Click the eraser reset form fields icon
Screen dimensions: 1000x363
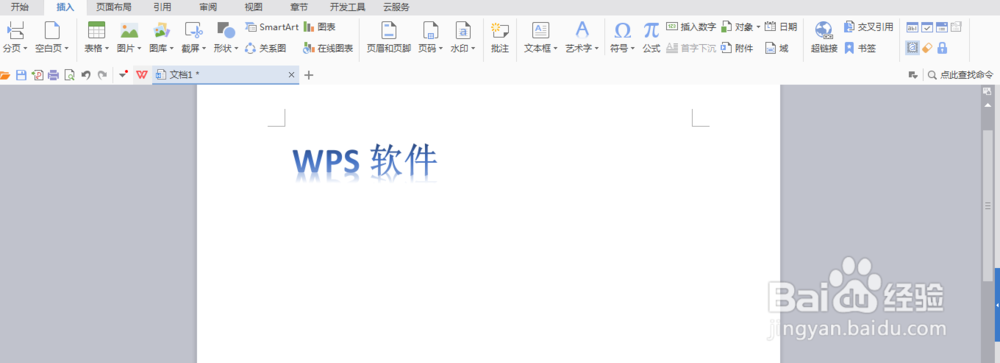[927, 48]
